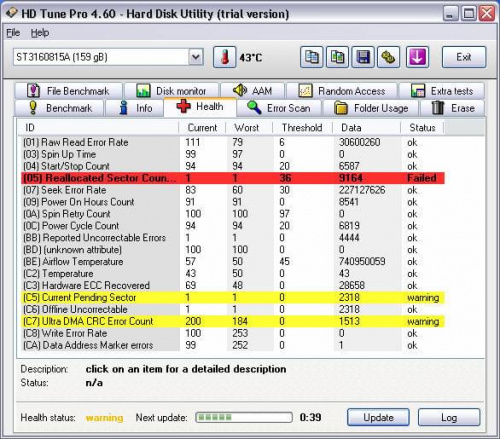Click the purple download arrow icon
This screenshot has height=439, width=500.
point(417,57)
